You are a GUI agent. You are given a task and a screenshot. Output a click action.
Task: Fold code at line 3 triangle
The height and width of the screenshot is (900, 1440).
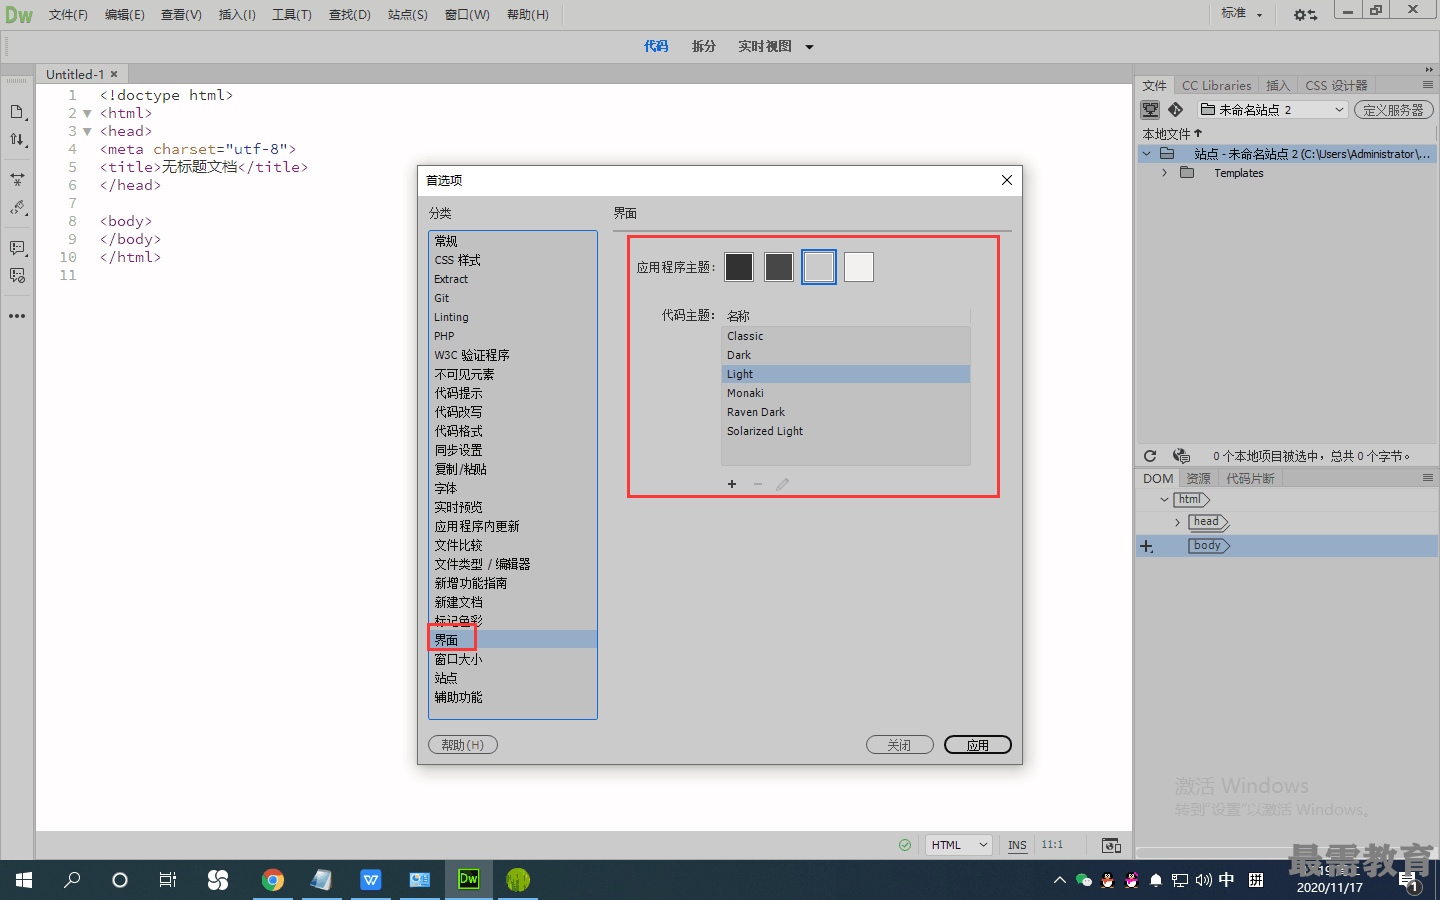point(87,132)
